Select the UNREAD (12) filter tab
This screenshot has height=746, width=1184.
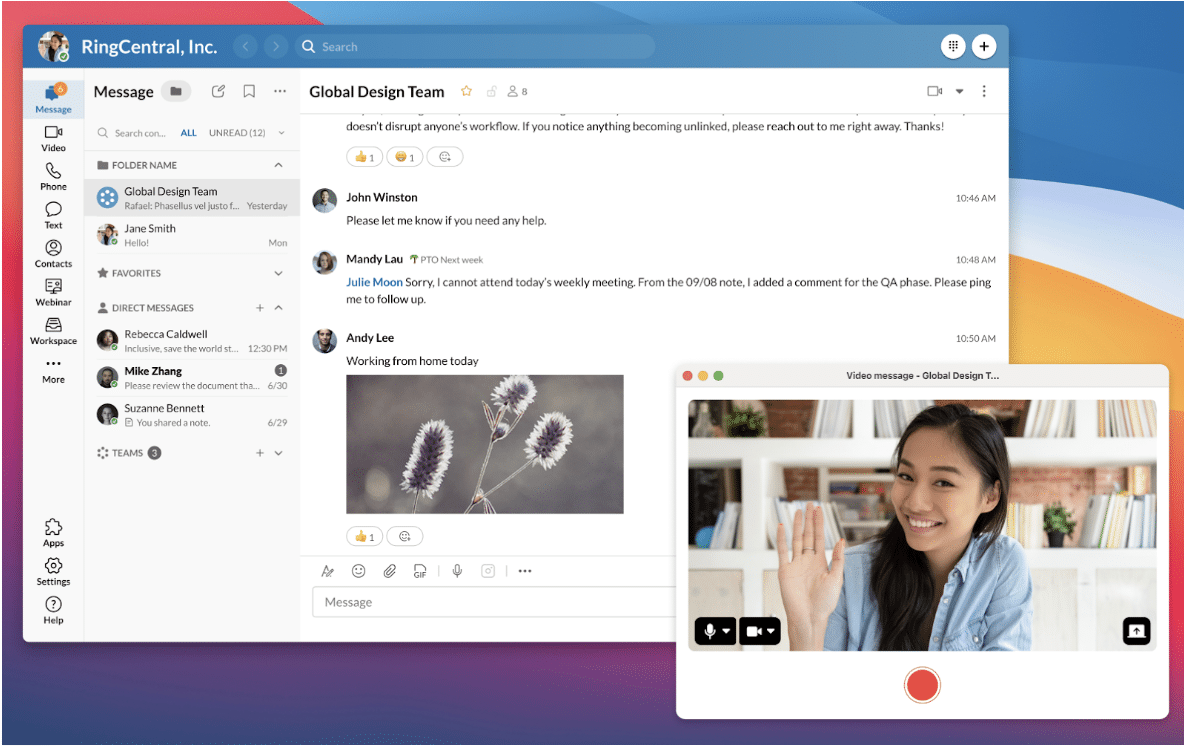[x=237, y=133]
